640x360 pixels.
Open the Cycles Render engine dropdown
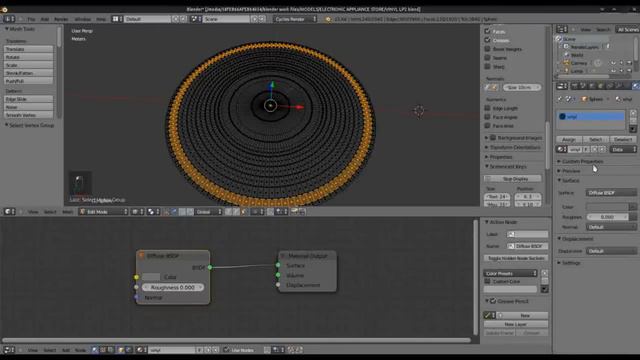(295, 19)
